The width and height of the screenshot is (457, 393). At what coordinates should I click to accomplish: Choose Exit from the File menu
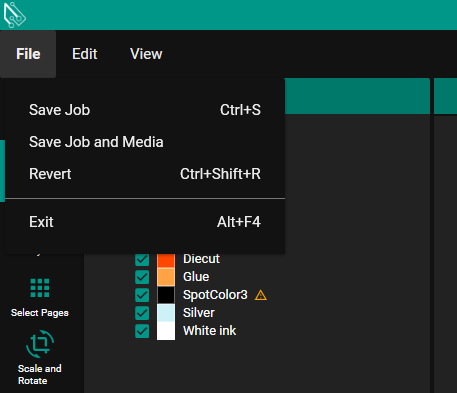[145, 222]
